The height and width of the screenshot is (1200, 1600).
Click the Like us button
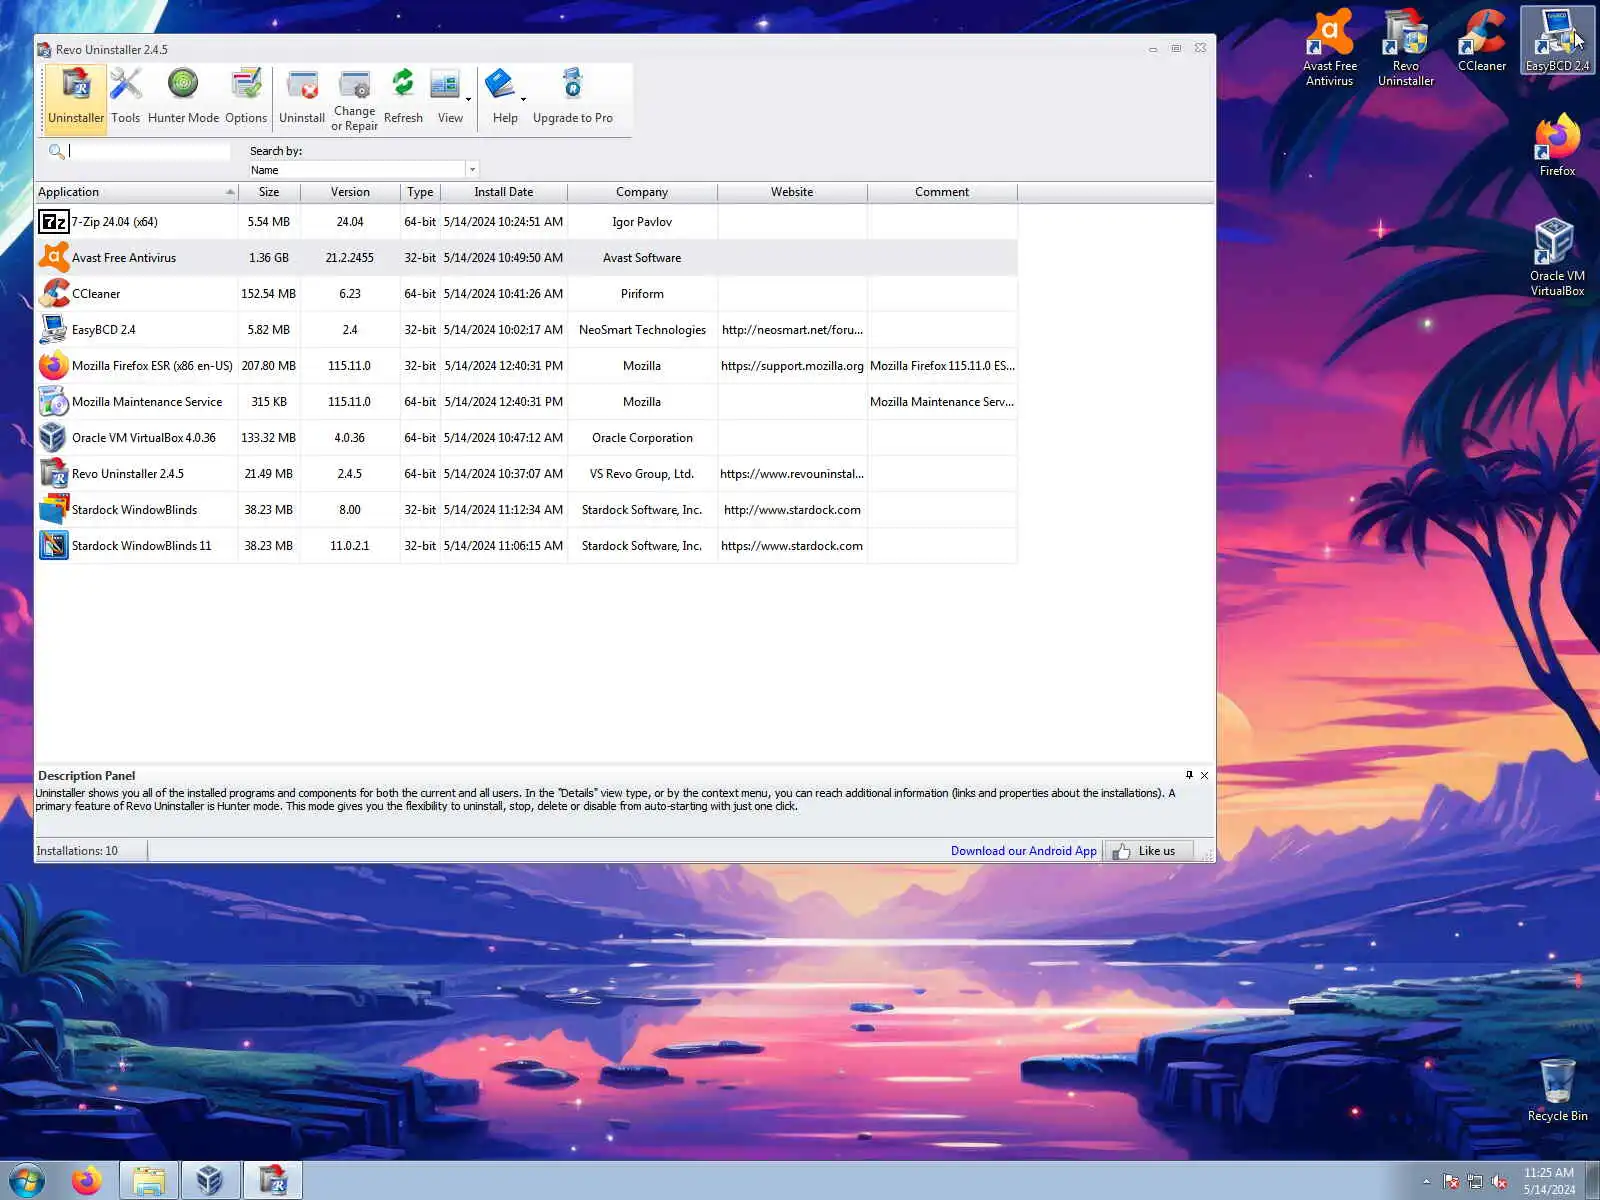coord(1149,851)
